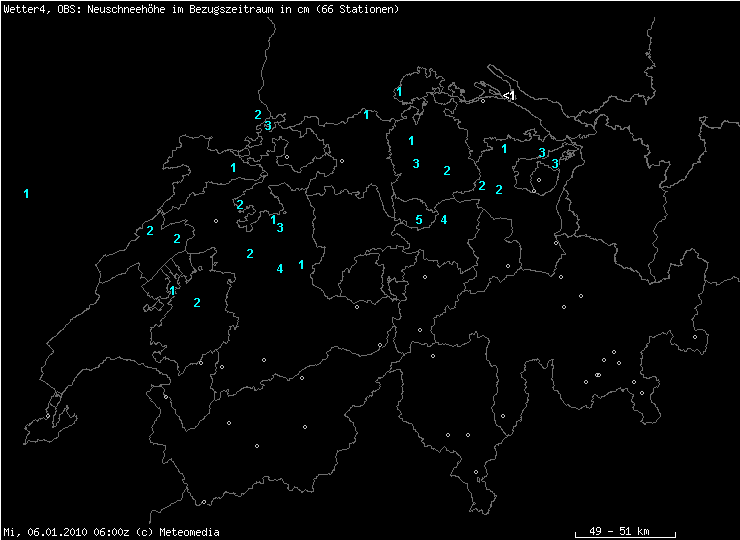Click the "Wetter4, OBS:" label in header
Screen dimensions: 740x540
pyautogui.click(x=36, y=9)
